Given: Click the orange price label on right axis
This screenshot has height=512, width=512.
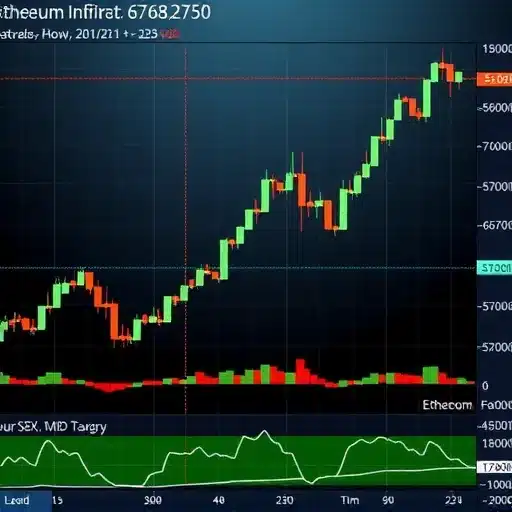Looking at the screenshot, I should (494, 79).
